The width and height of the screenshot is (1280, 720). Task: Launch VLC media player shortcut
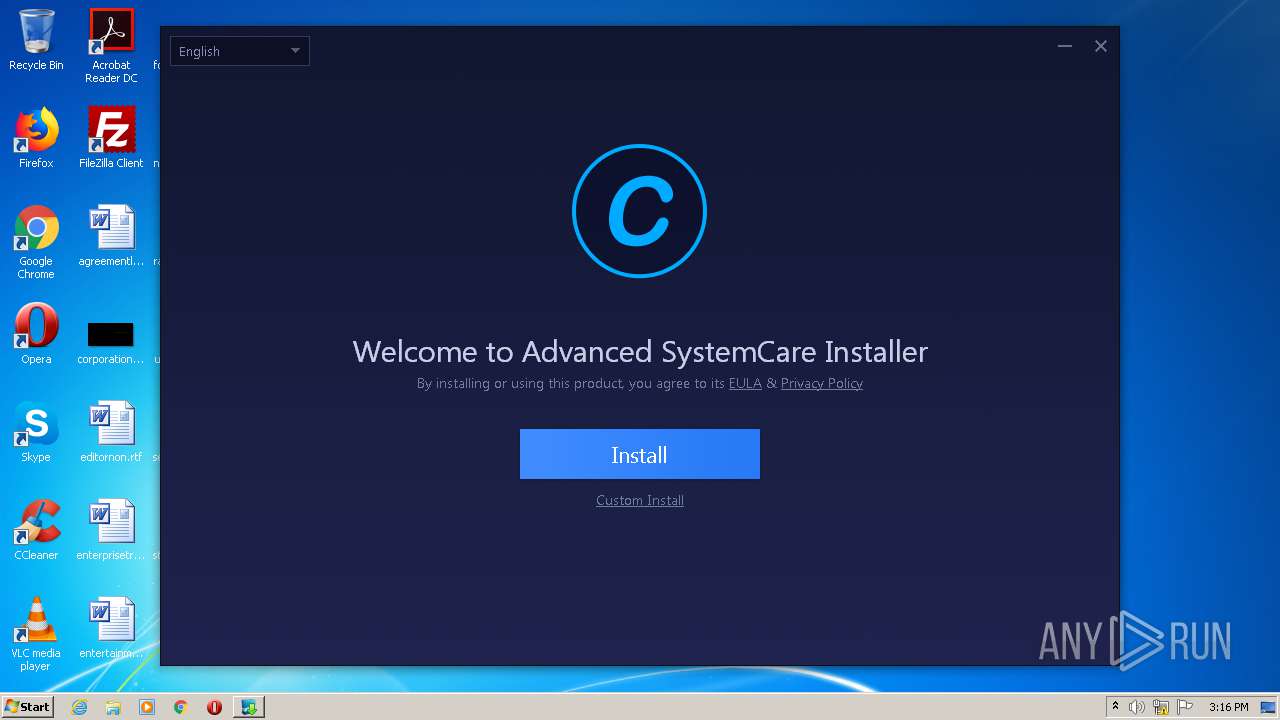[36, 635]
